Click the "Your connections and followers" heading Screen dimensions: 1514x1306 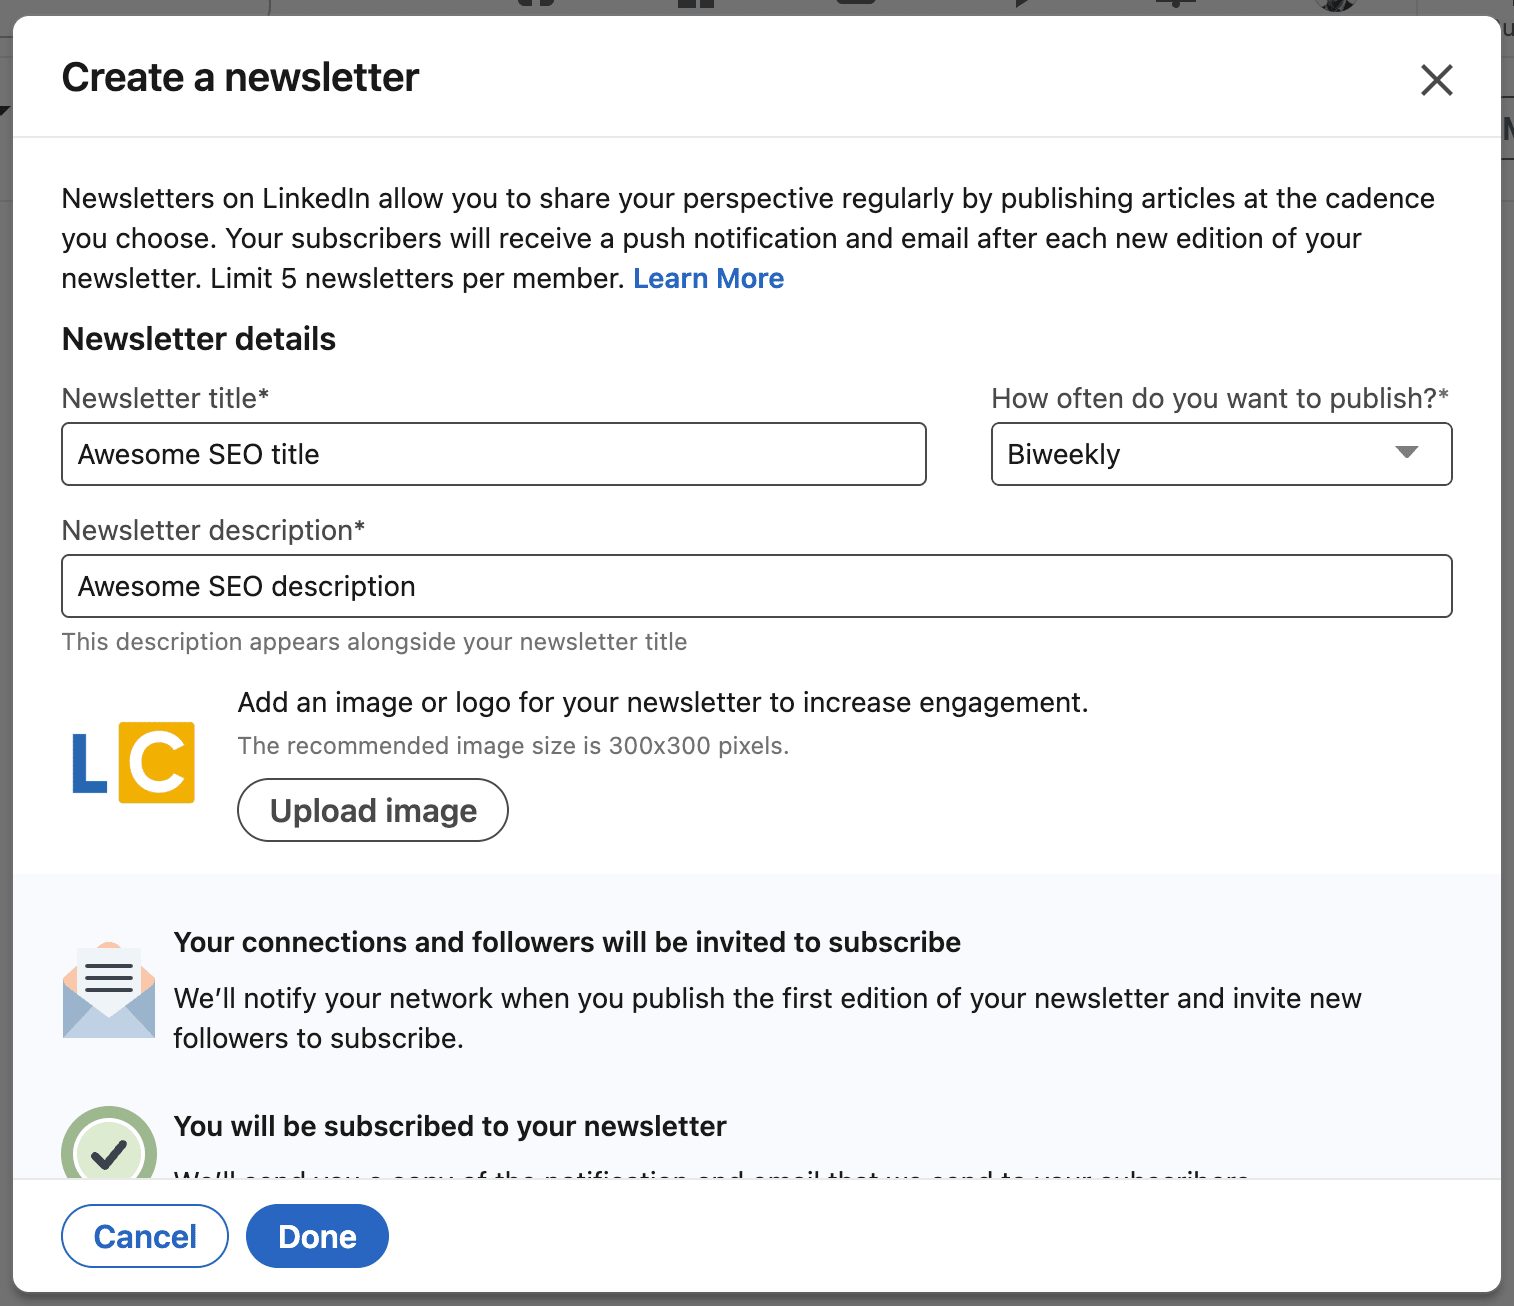[x=567, y=942]
